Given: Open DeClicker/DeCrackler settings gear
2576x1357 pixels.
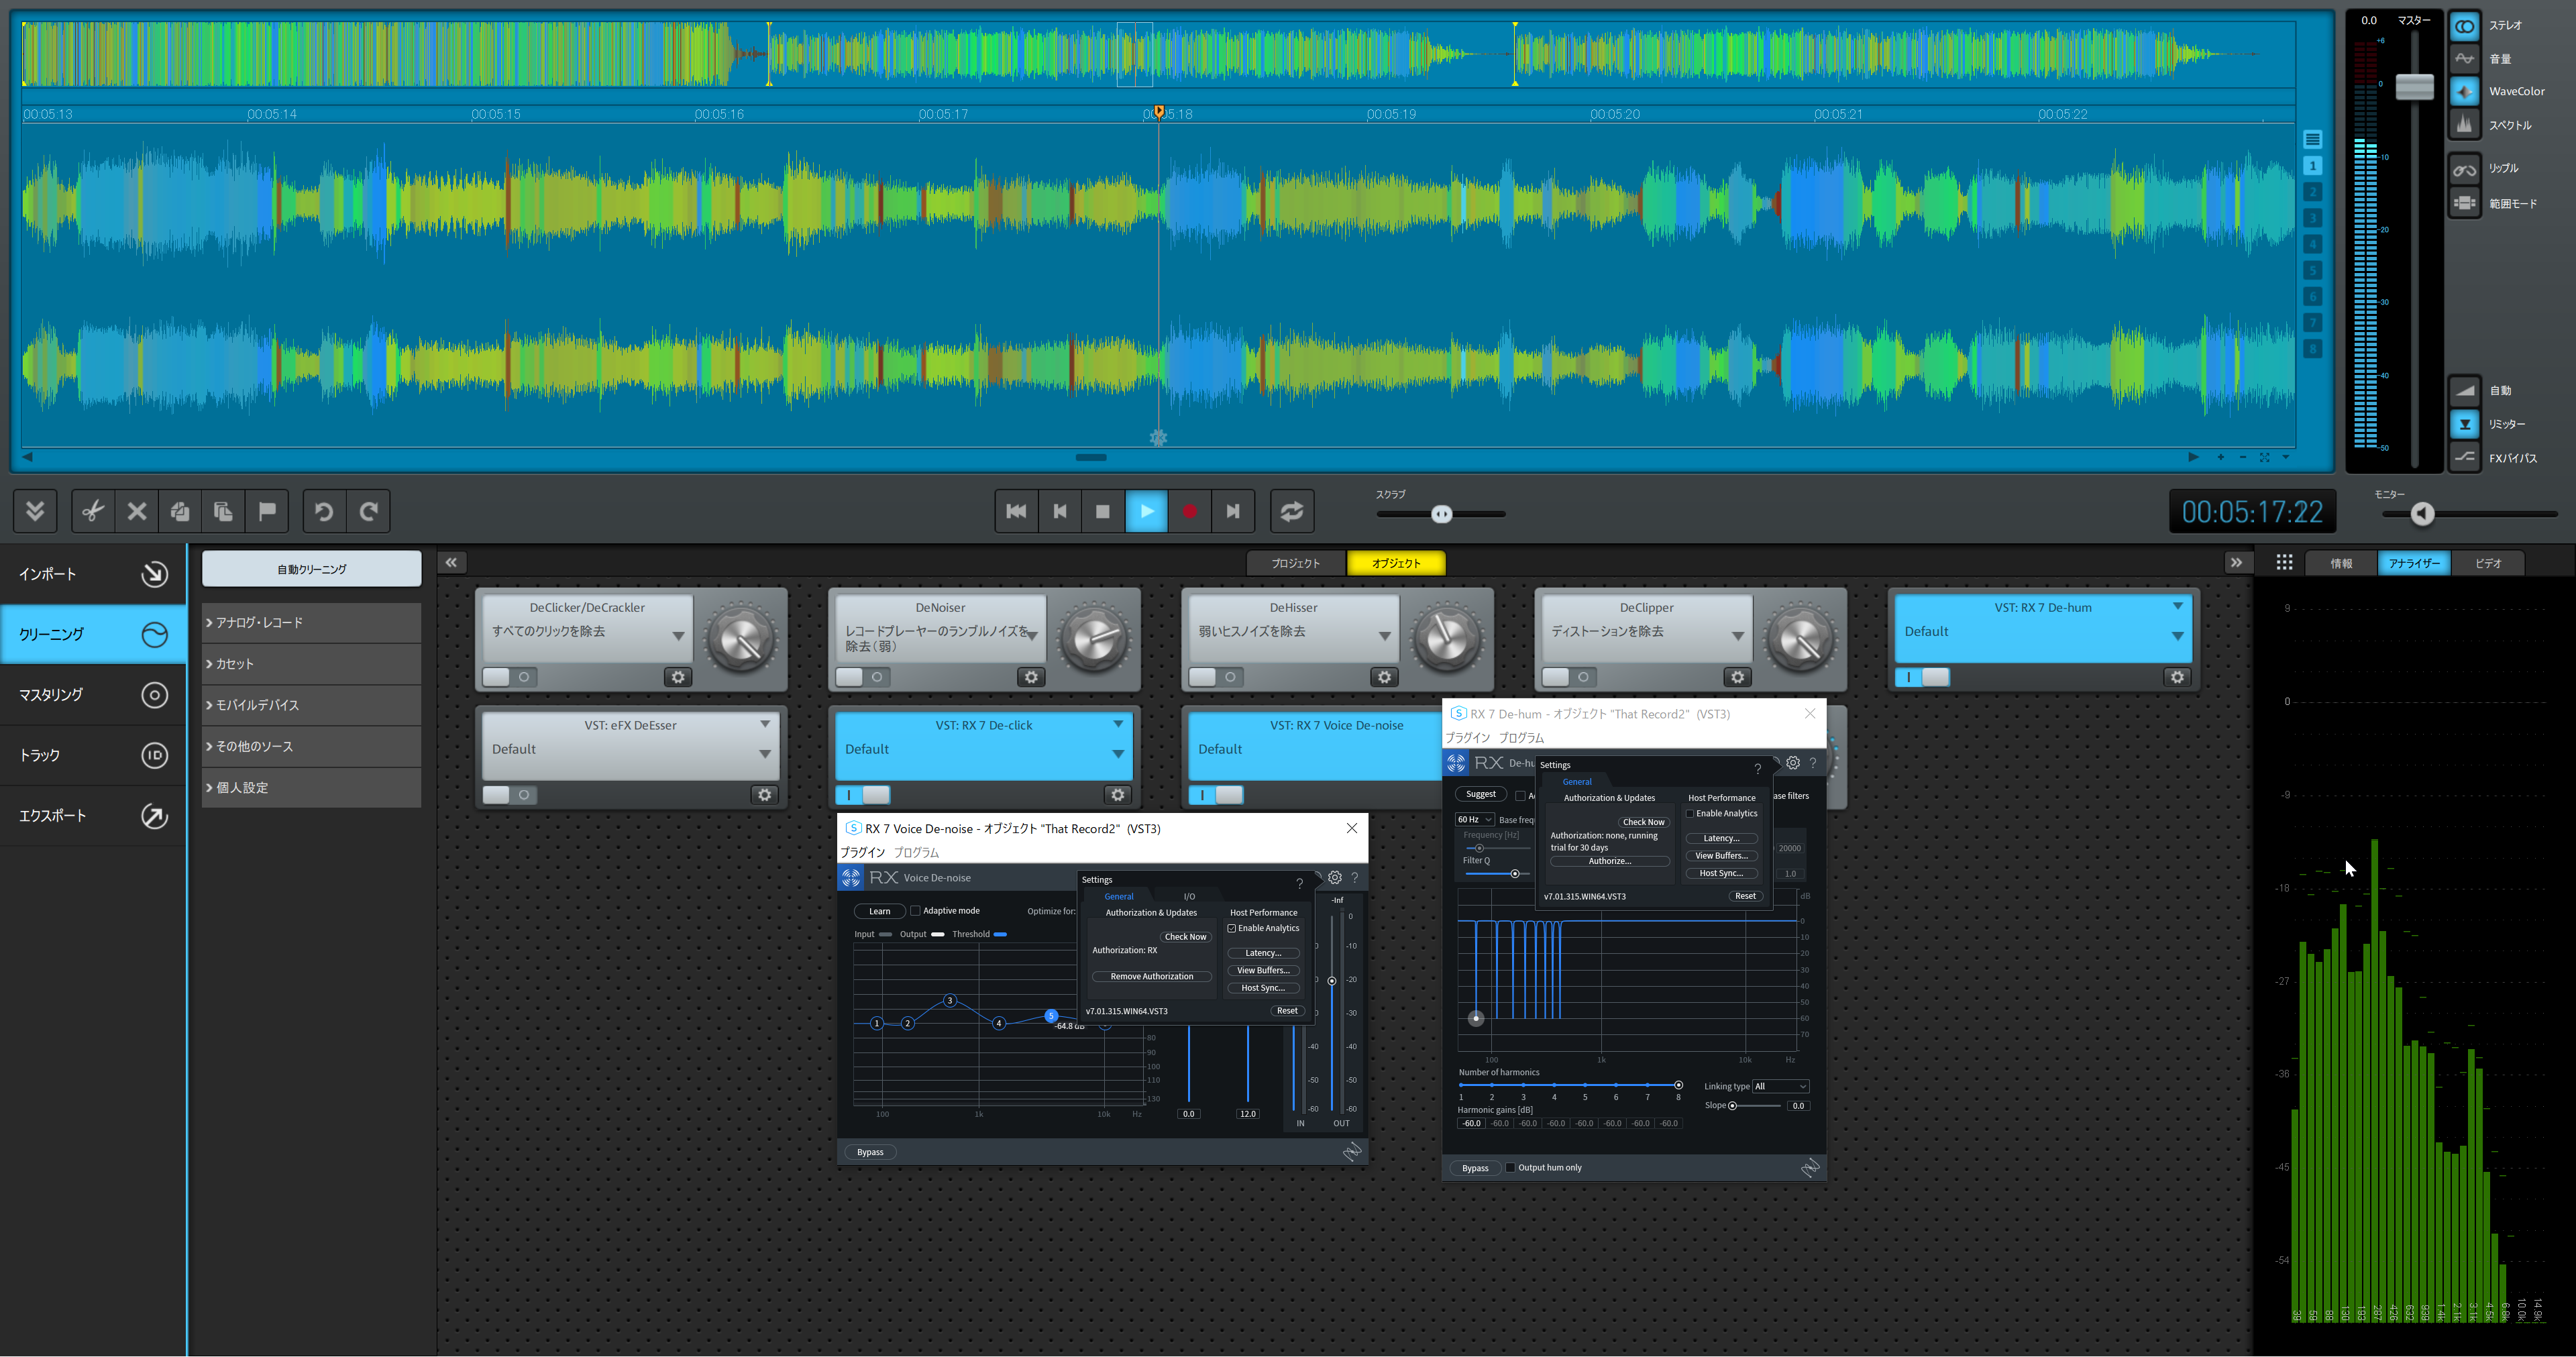Looking at the screenshot, I should point(678,677).
